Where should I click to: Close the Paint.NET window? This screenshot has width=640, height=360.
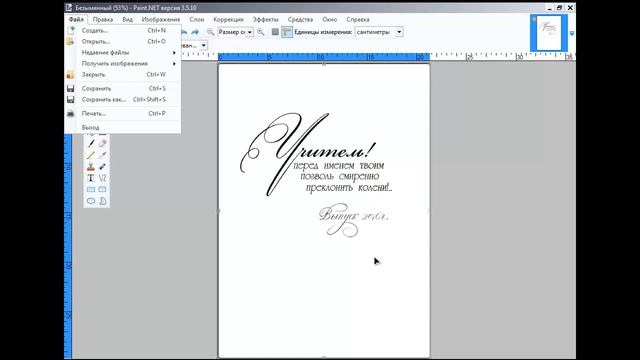click(x=570, y=8)
